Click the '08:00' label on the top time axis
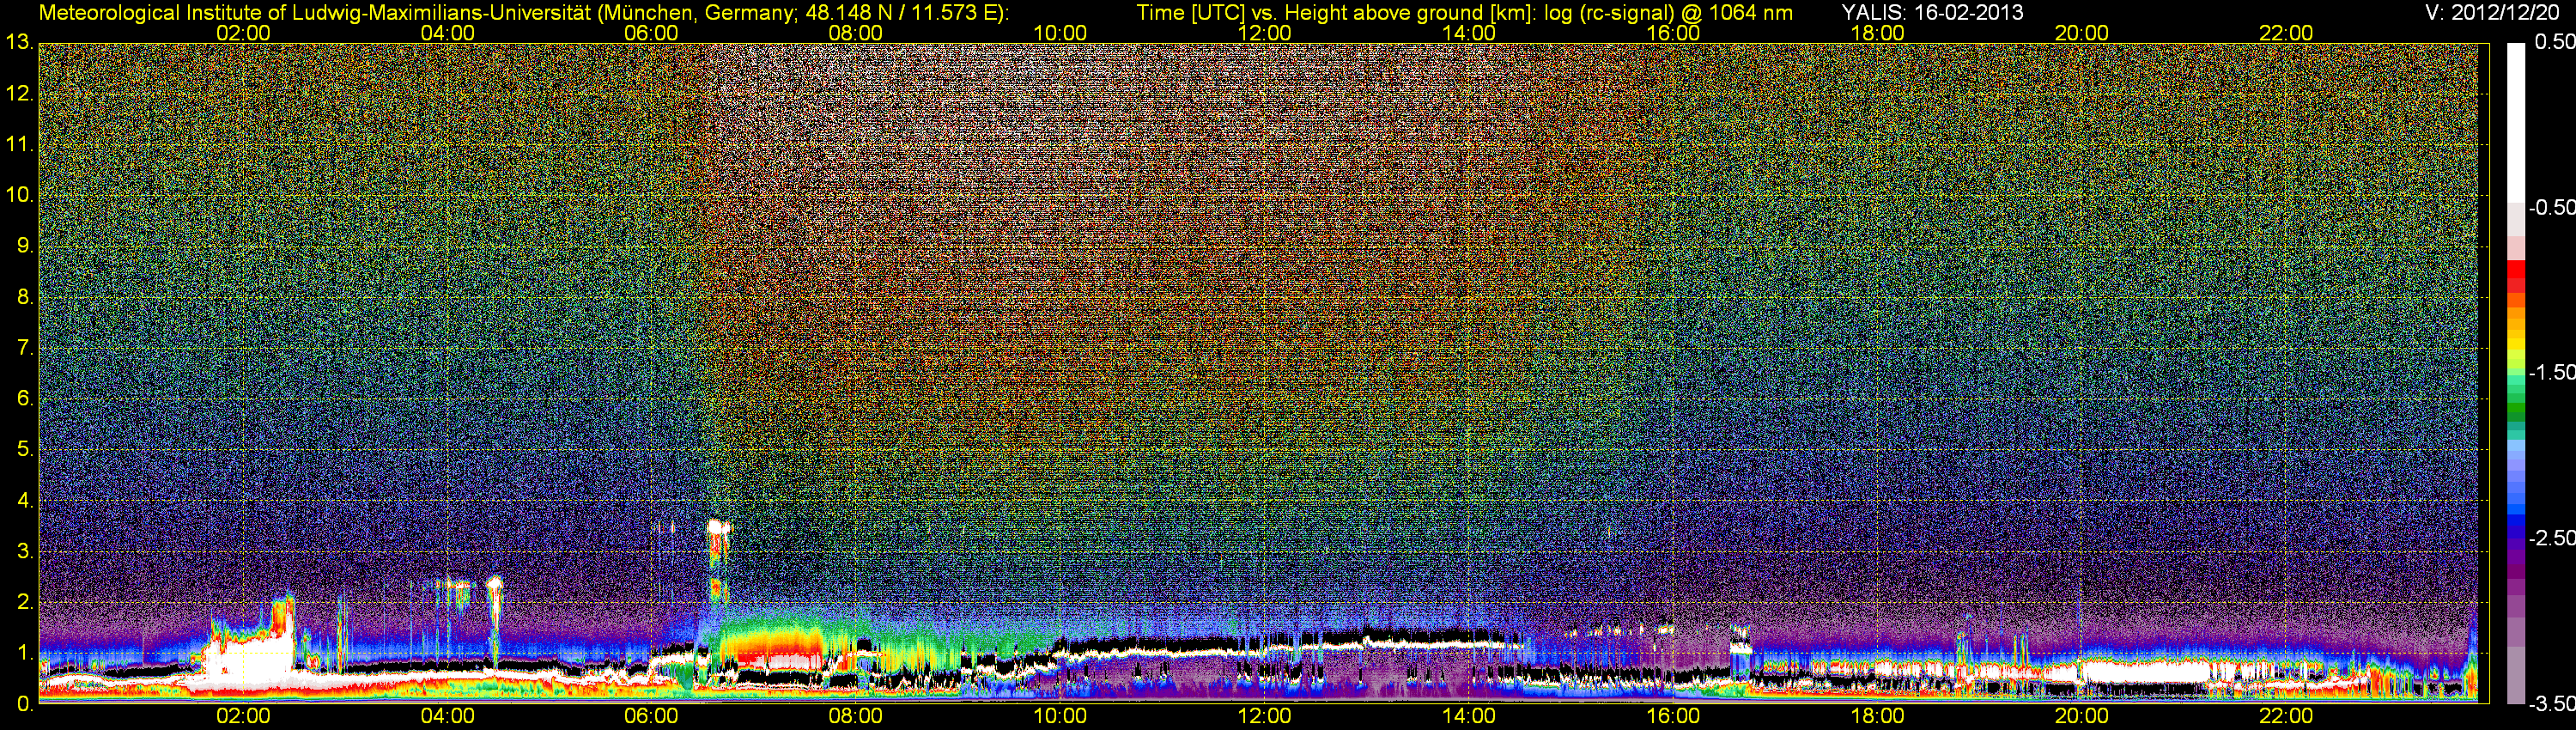Viewport: 2576px width, 730px height. pyautogui.click(x=856, y=33)
